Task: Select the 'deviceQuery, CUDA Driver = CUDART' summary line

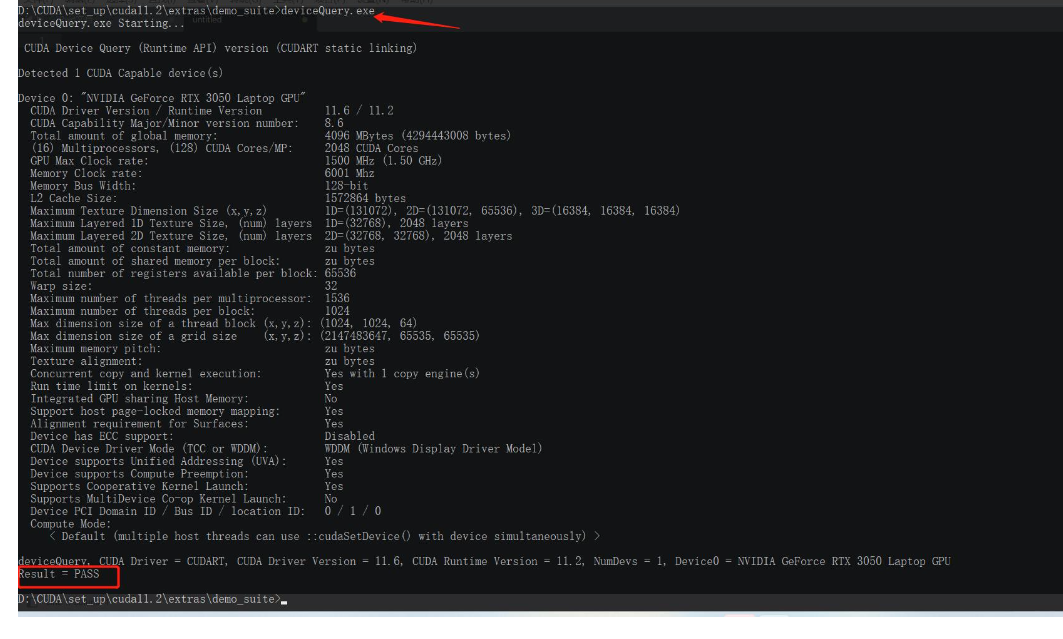Action: pyautogui.click(x=484, y=562)
